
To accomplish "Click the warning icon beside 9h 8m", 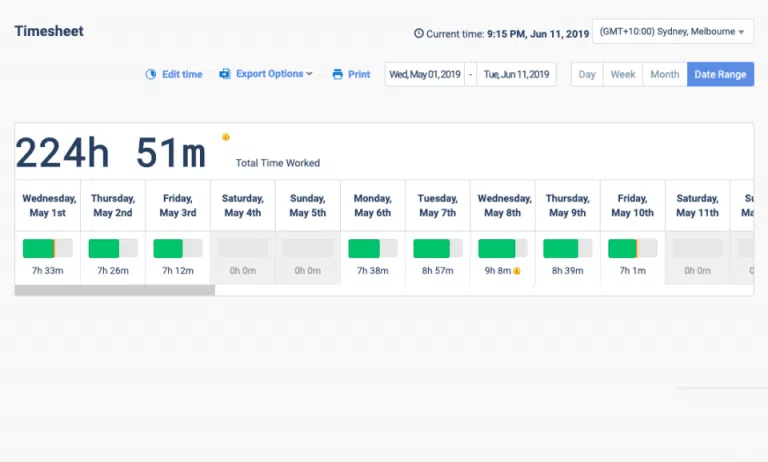I will coord(517,271).
